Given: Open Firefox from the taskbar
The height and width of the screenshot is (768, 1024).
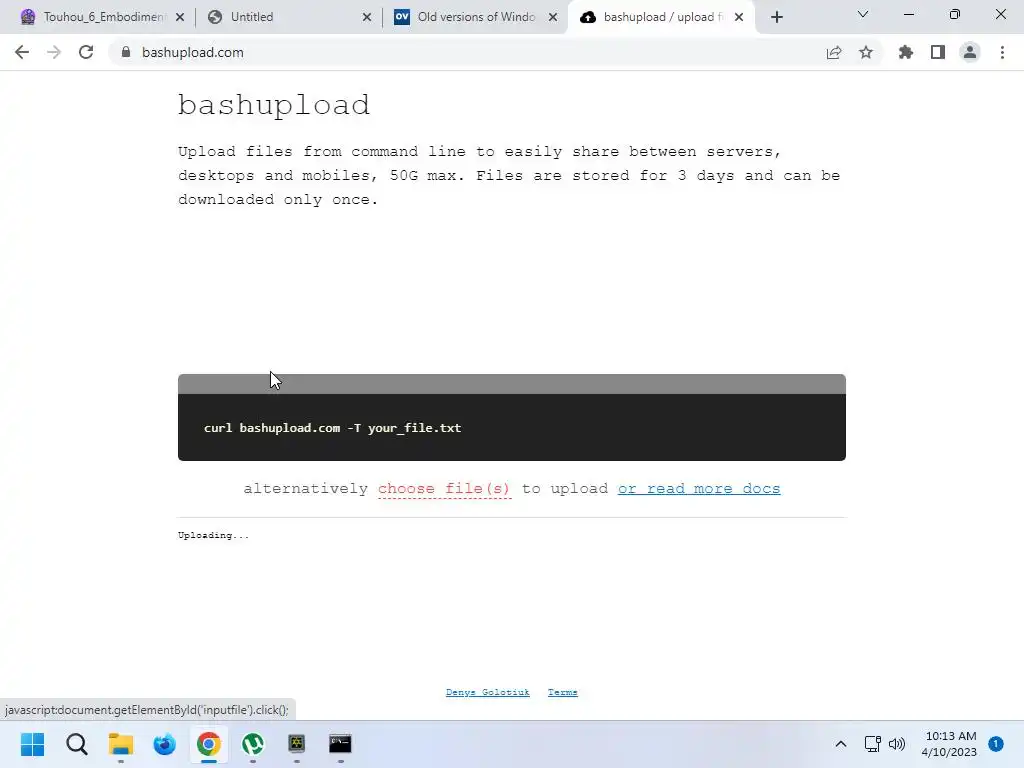Looking at the screenshot, I should pyautogui.click(x=165, y=744).
